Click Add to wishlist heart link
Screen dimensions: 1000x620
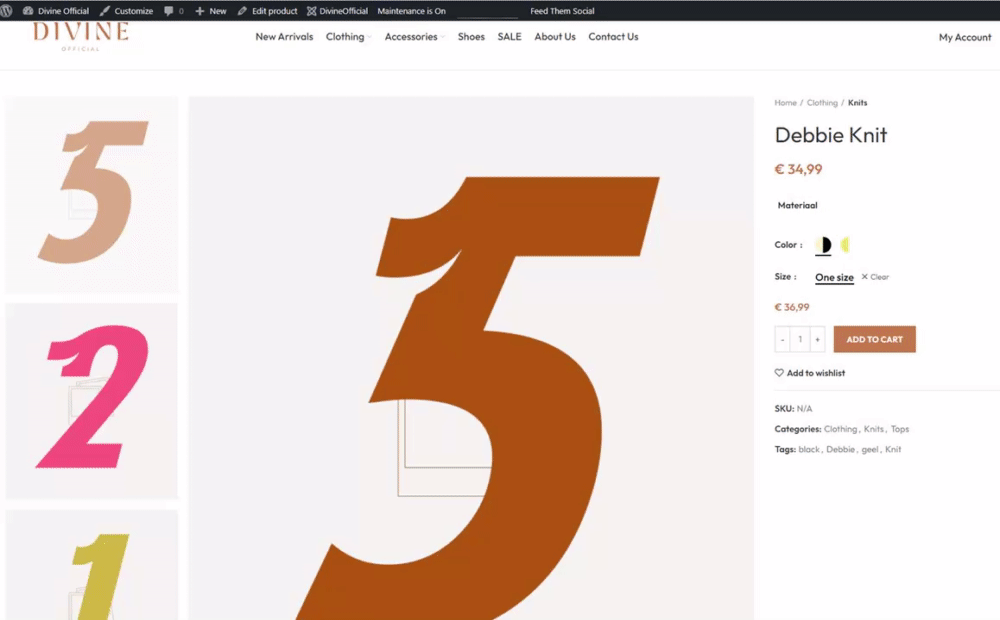click(x=810, y=373)
